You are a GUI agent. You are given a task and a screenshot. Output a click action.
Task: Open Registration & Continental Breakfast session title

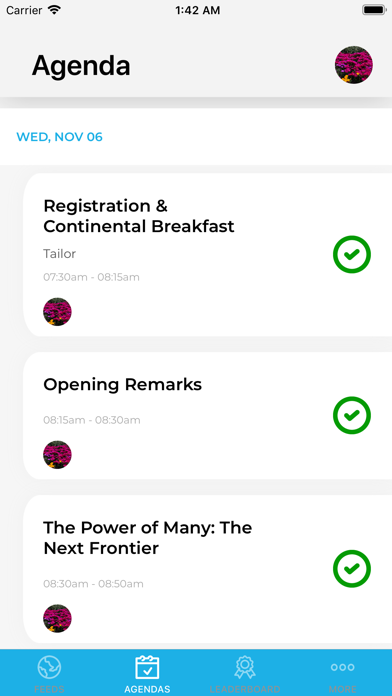point(139,216)
